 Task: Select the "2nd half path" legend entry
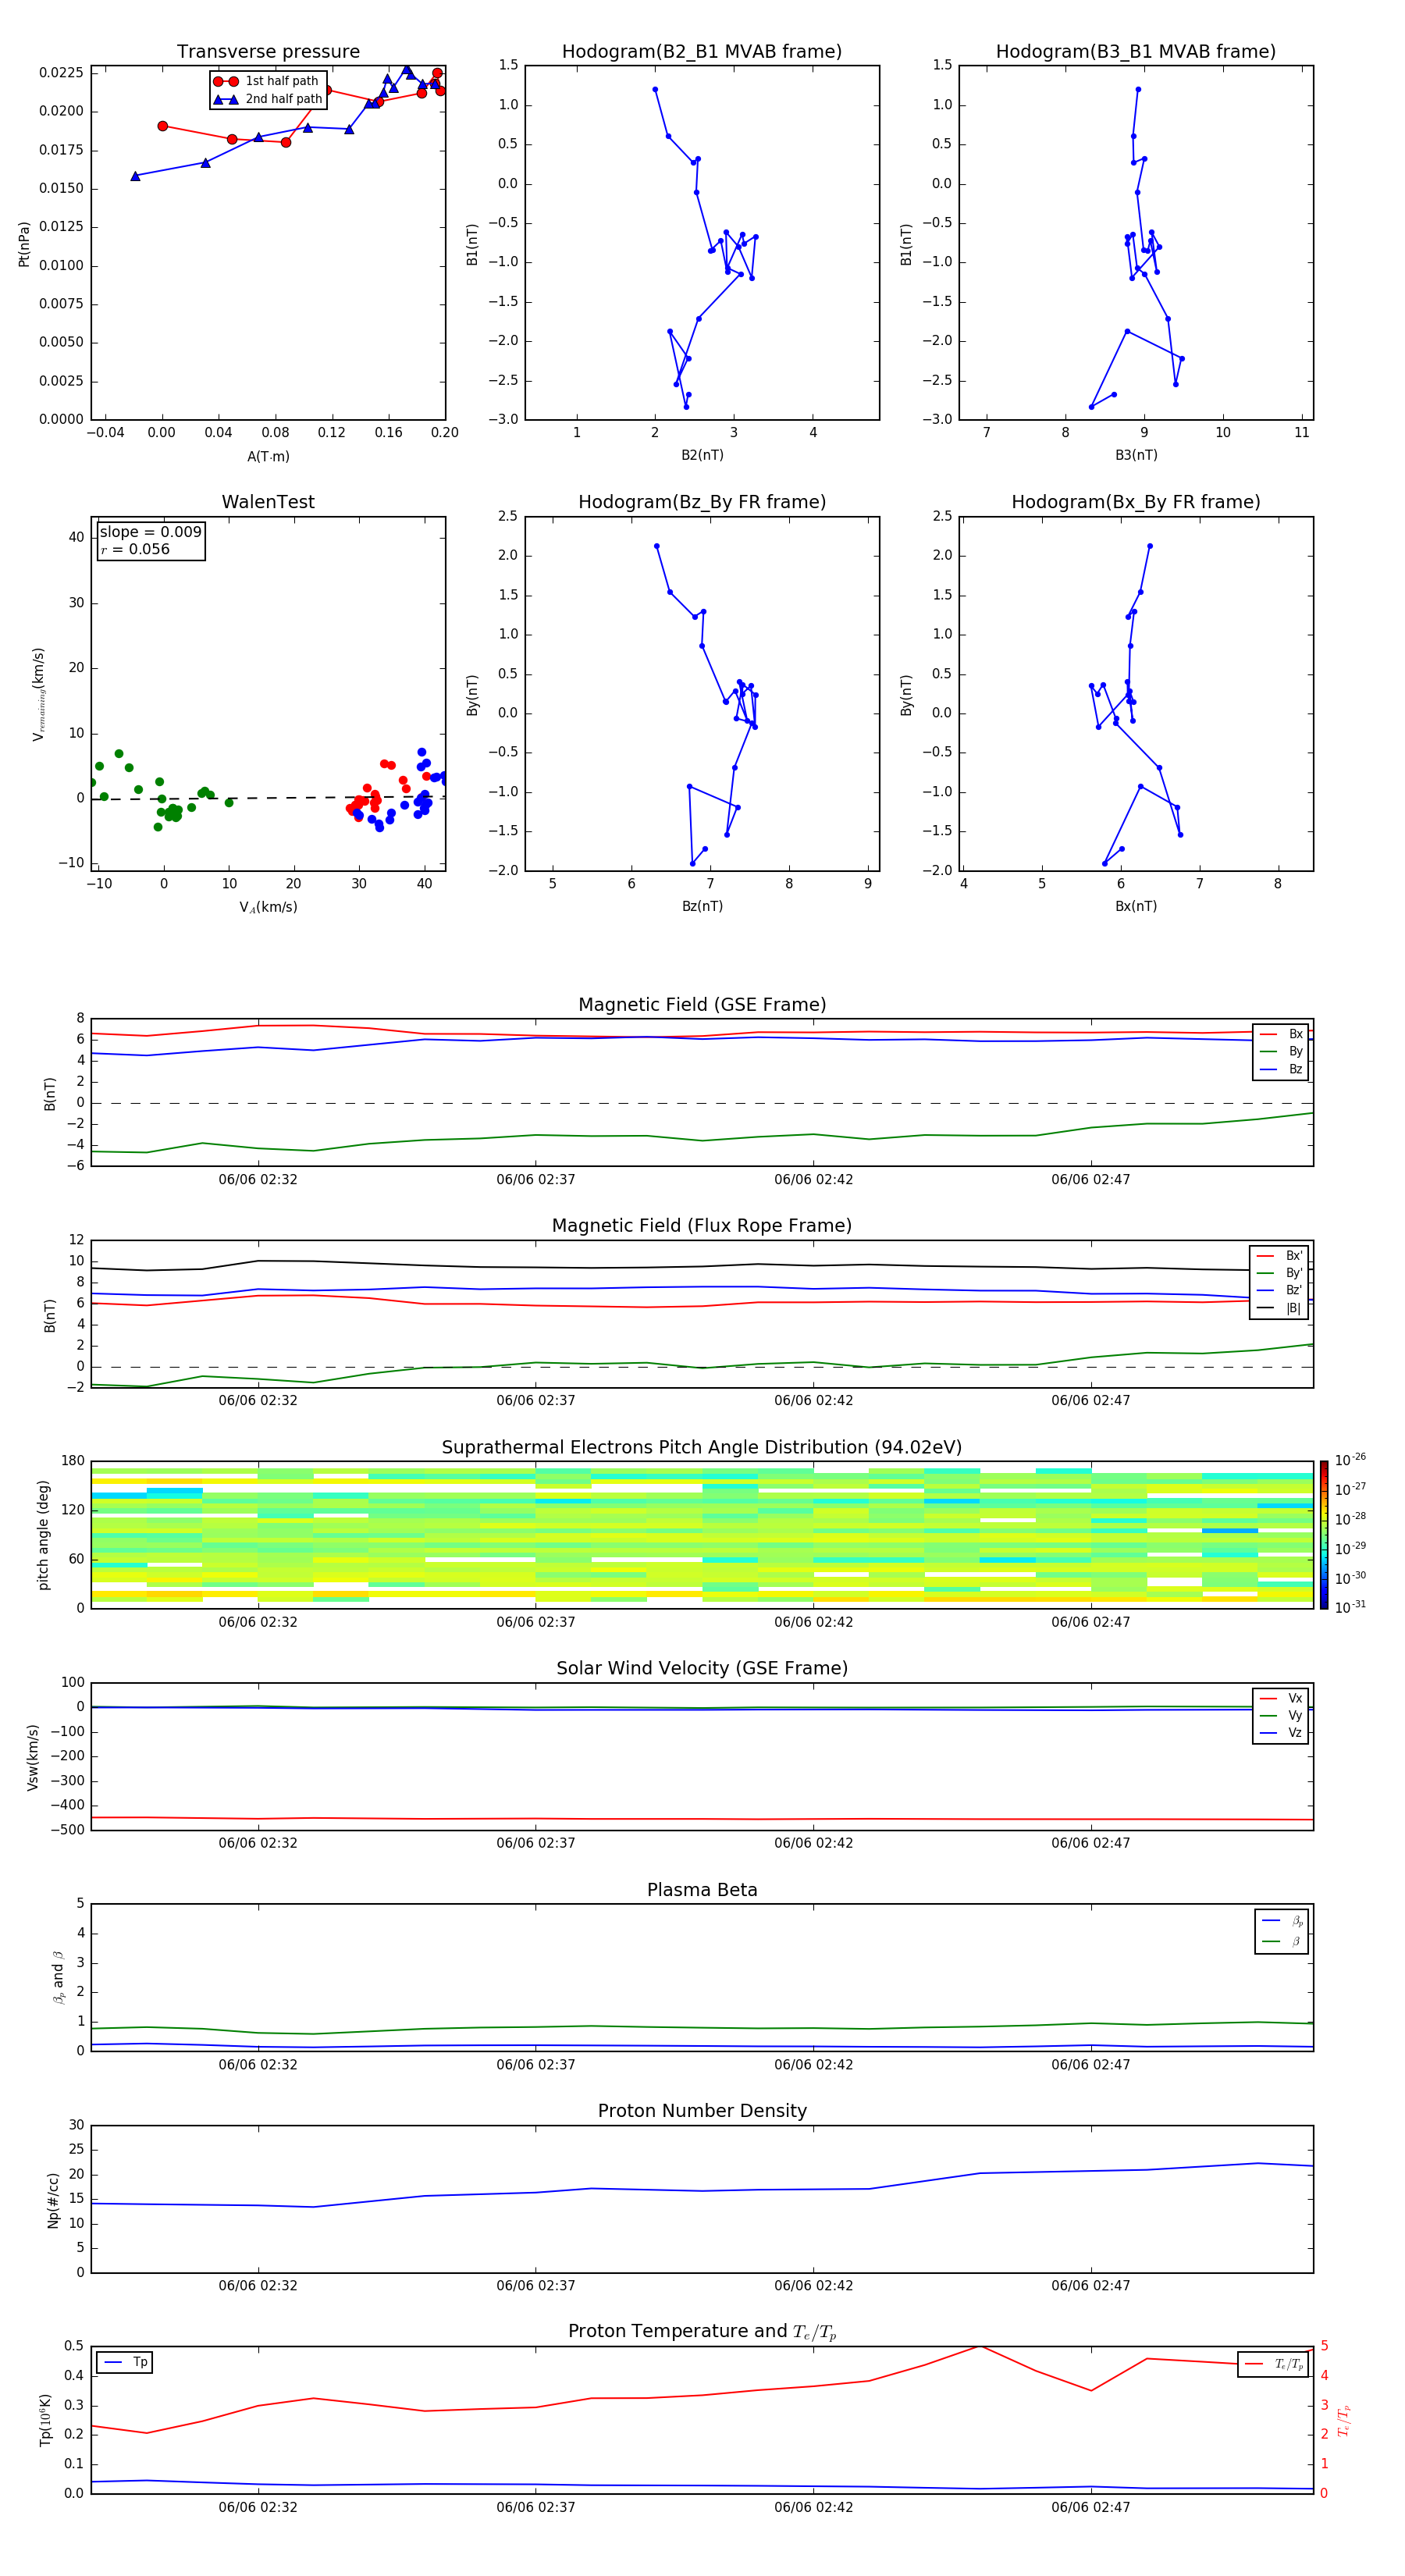[268, 99]
